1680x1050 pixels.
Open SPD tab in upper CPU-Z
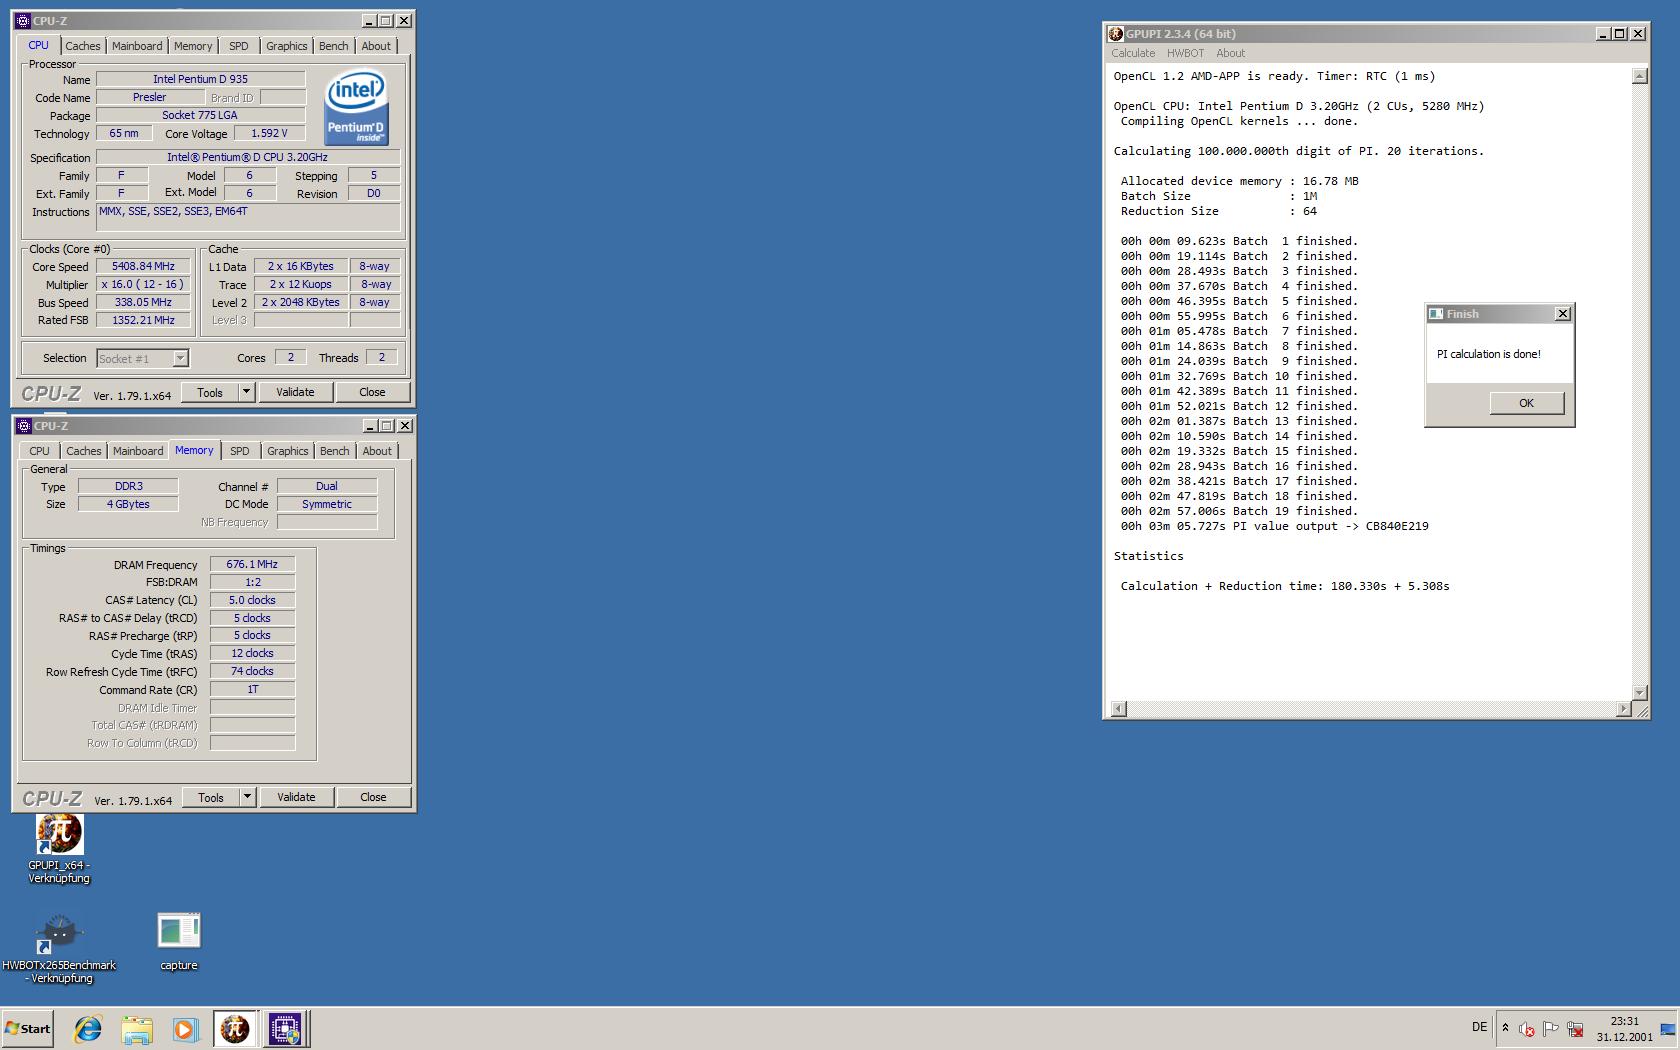(238, 46)
